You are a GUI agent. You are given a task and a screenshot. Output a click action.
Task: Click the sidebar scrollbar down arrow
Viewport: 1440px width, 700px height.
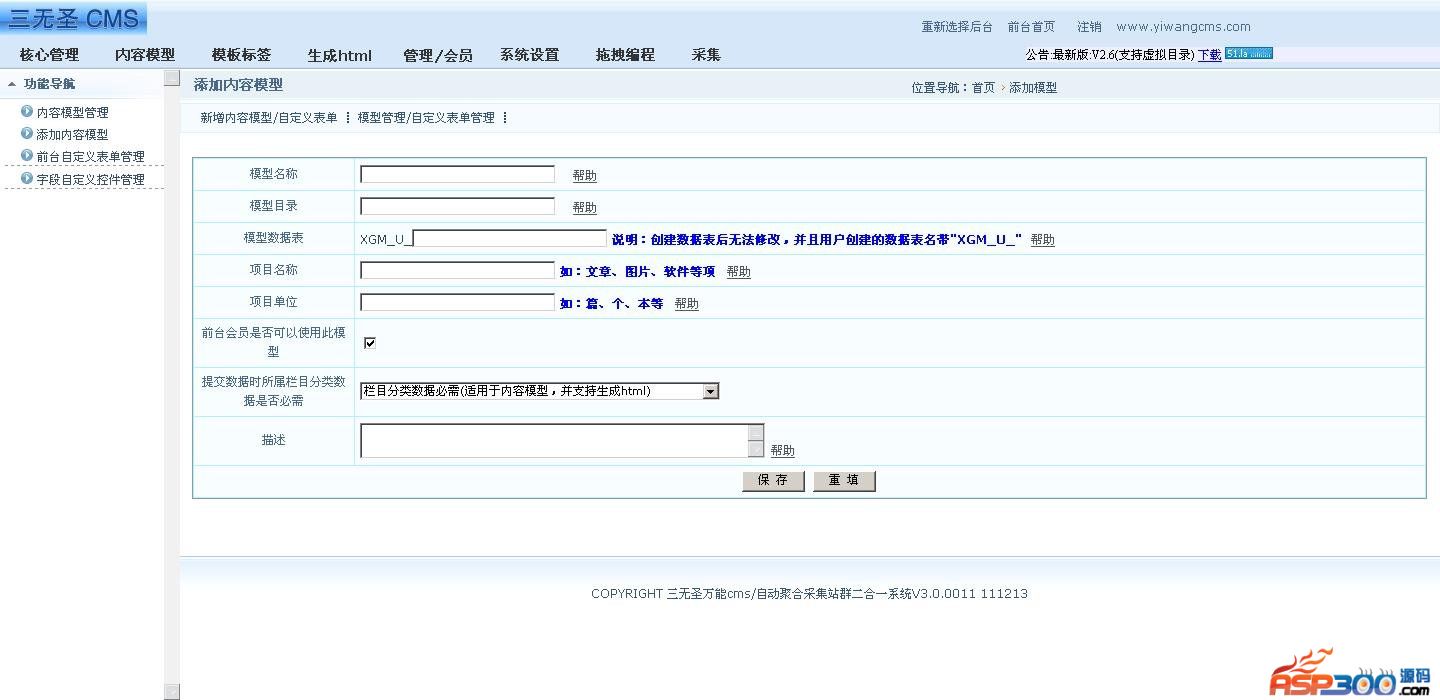pos(172,692)
